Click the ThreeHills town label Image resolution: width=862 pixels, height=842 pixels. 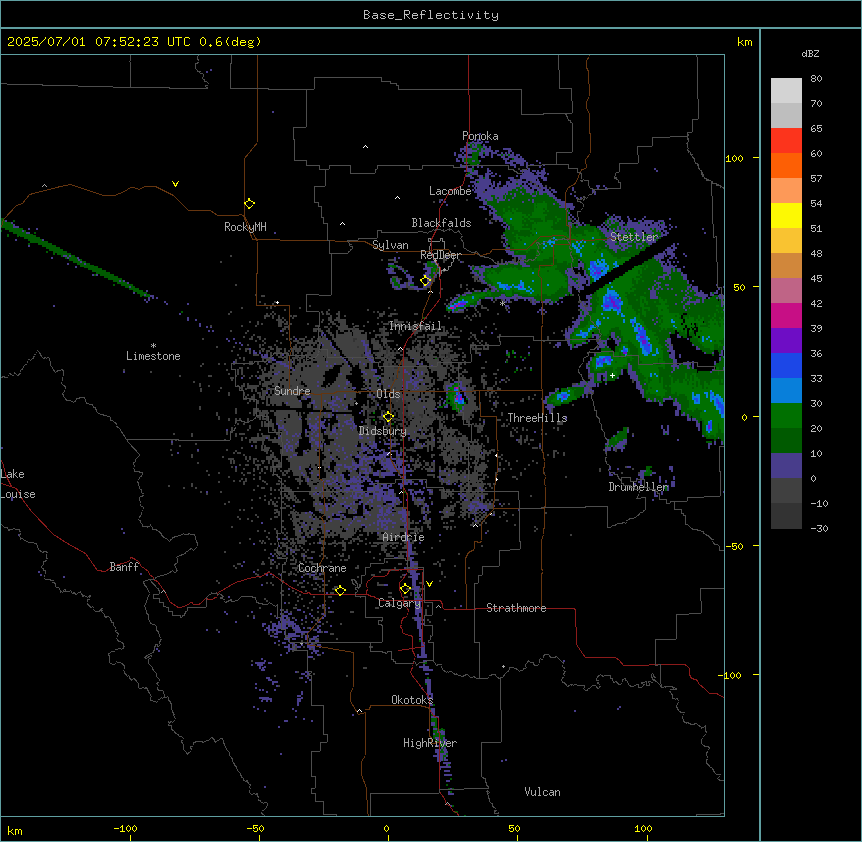[x=537, y=418]
